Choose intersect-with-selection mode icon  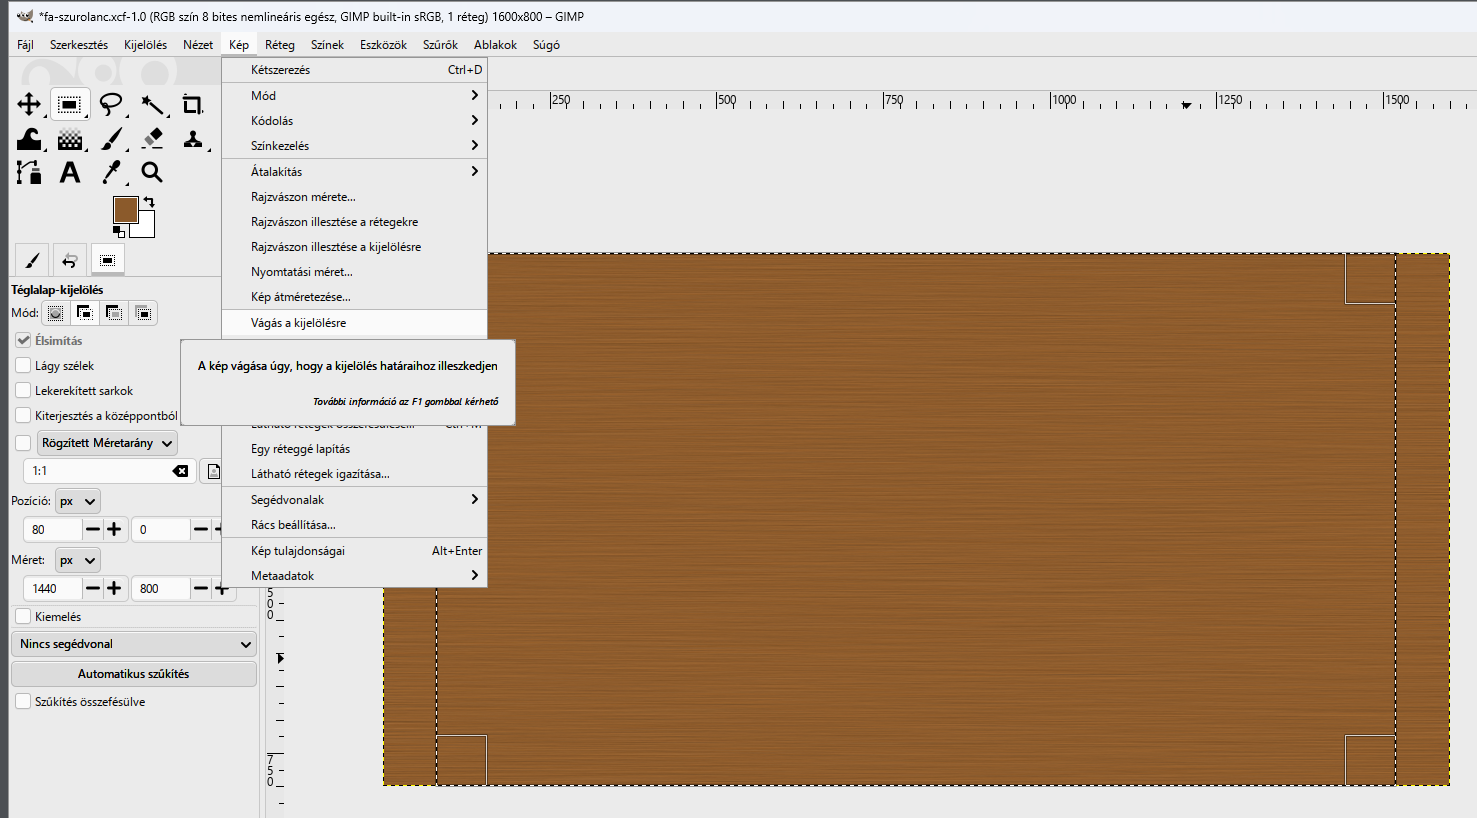pyautogui.click(x=144, y=313)
